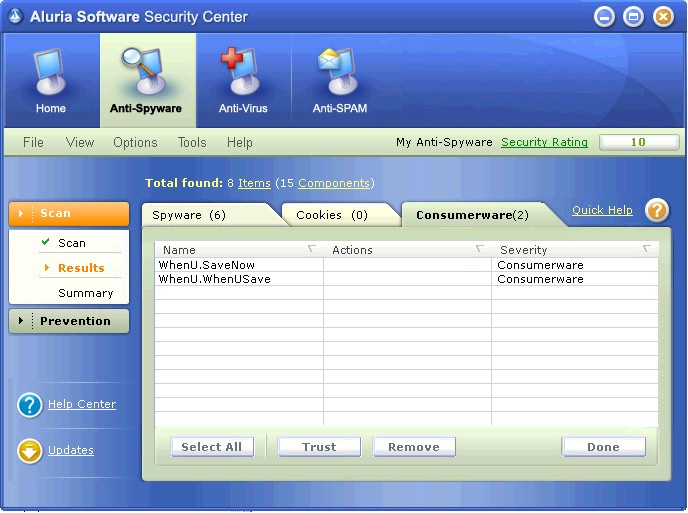Screen dimensions: 688x513
Task: Select the WhenU.SaveNow row
Action: 406,265
